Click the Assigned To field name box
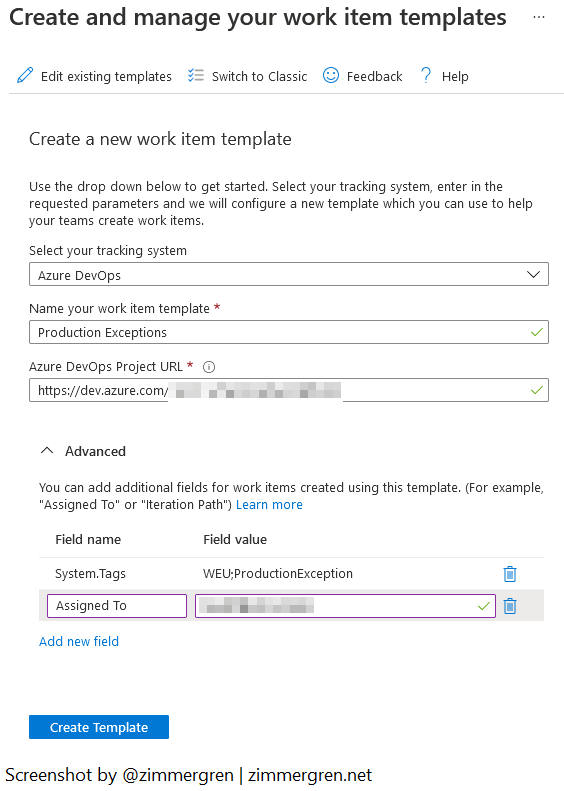Viewport: 564px width, 791px height. pyautogui.click(x=117, y=606)
